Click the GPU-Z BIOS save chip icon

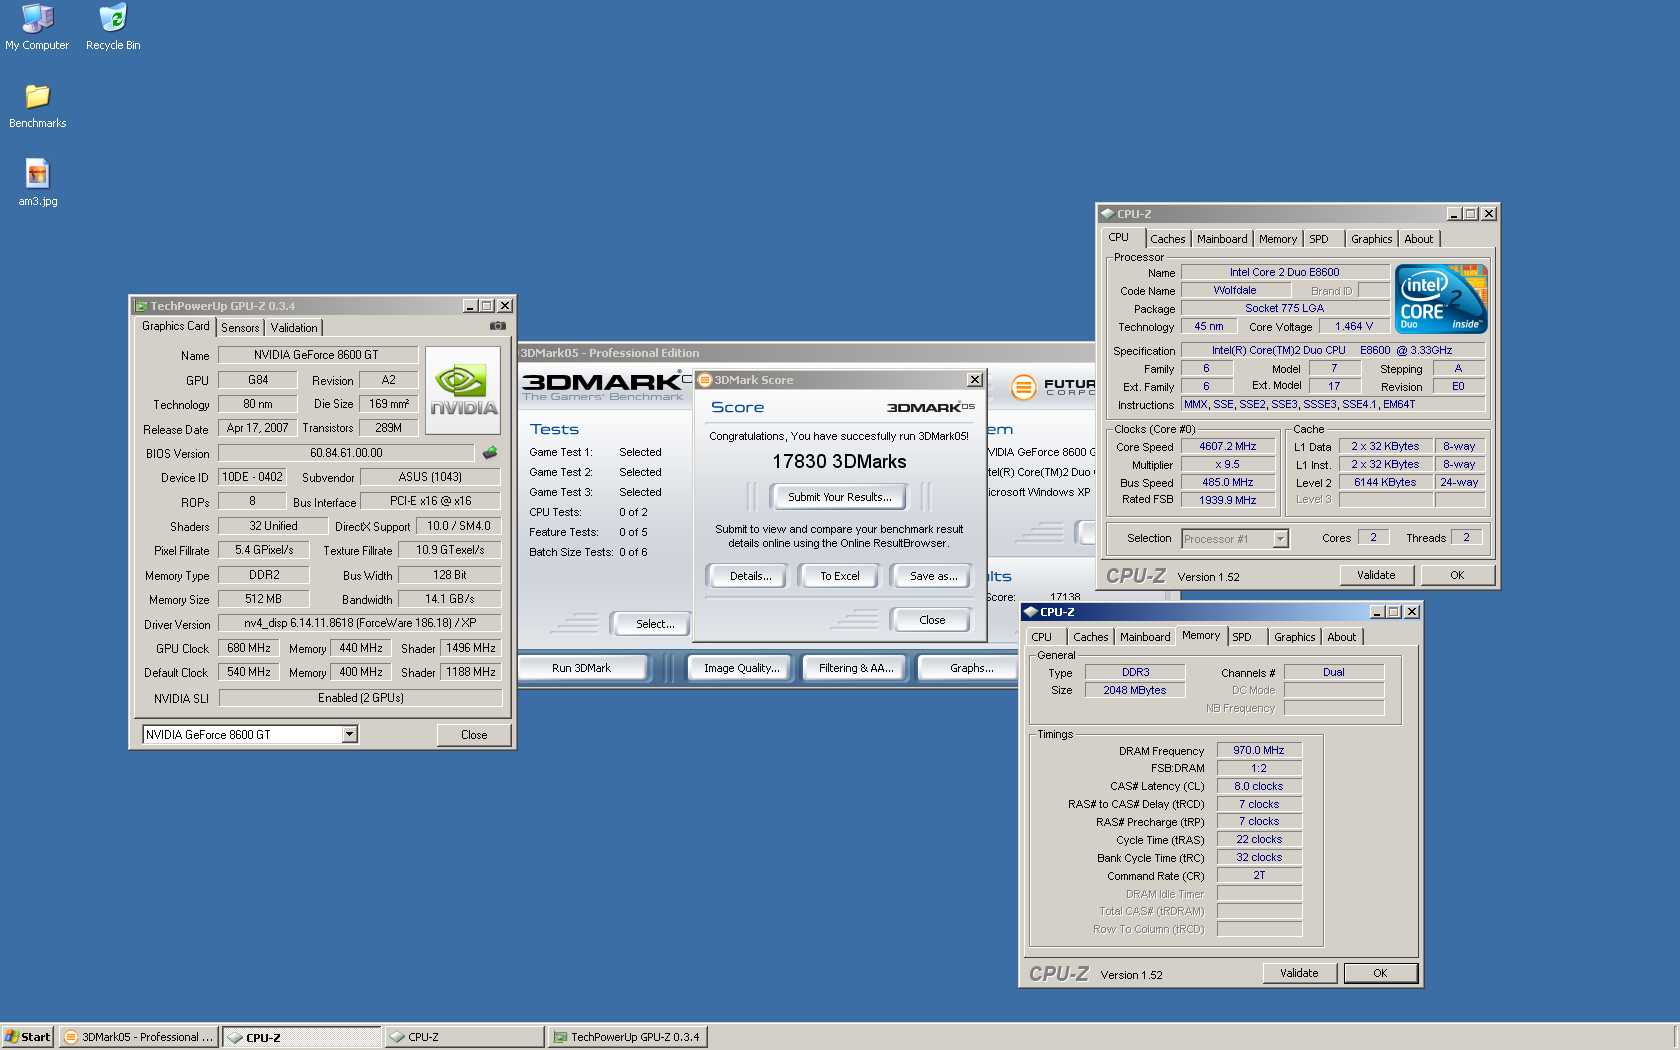(x=490, y=453)
